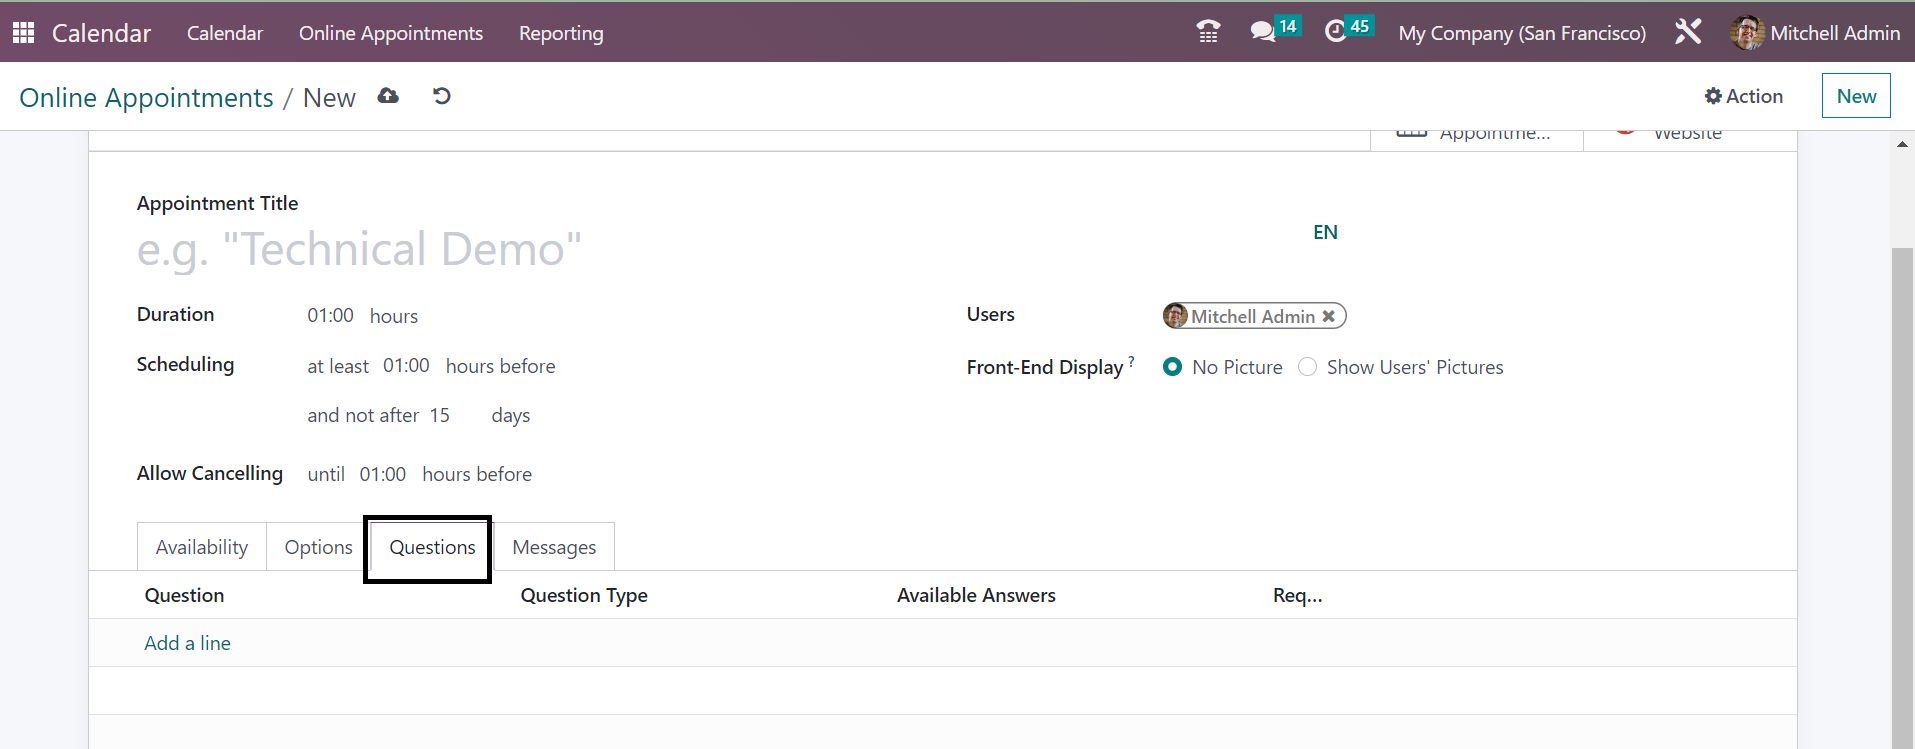Open My Company (San Francisco) company switcher
Viewport: 1915px width, 749px height.
(x=1521, y=33)
